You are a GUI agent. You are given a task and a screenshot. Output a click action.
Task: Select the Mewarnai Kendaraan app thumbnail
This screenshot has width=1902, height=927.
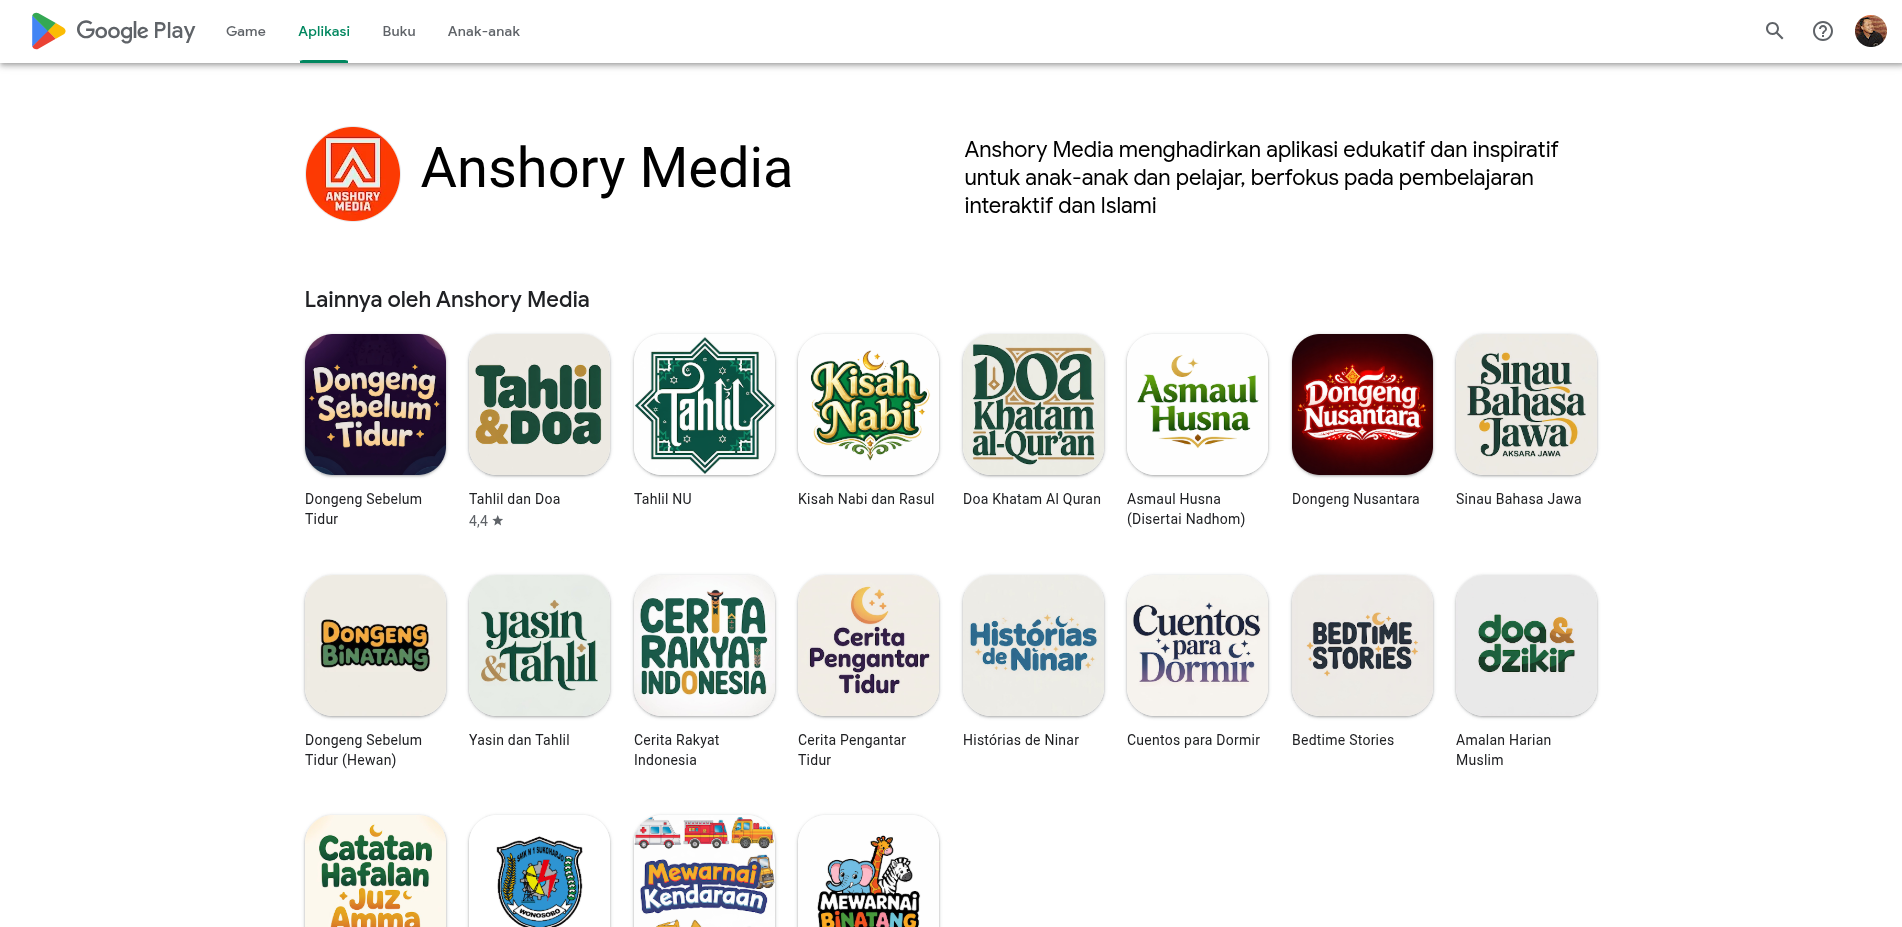[704, 871]
